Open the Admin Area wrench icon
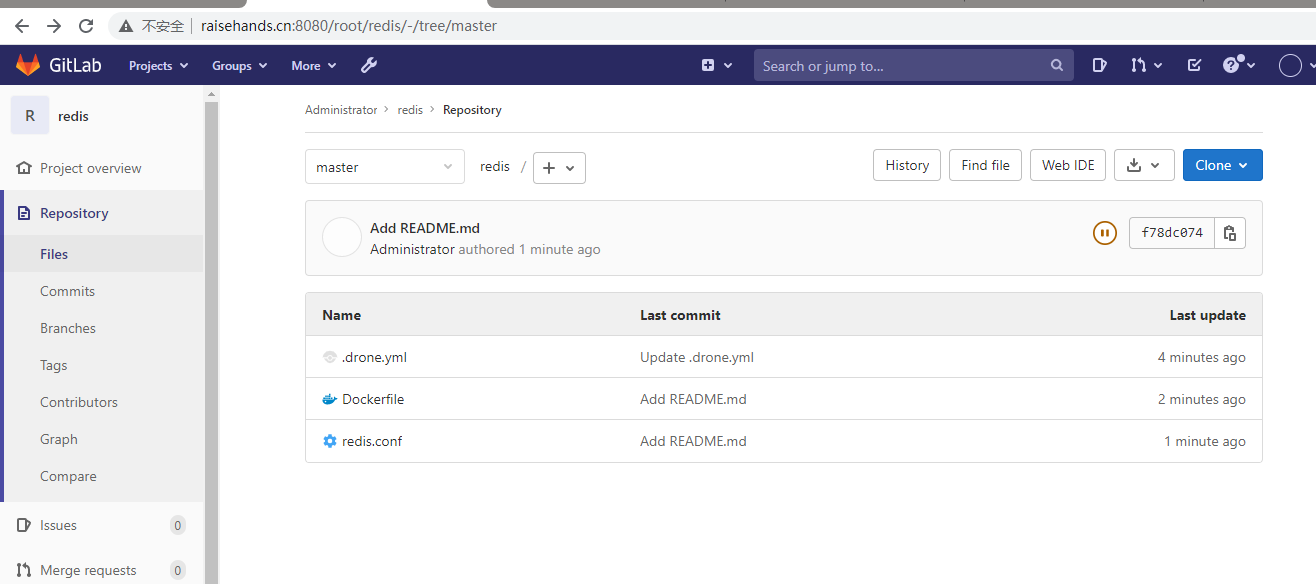The width and height of the screenshot is (1316, 584). click(369, 65)
